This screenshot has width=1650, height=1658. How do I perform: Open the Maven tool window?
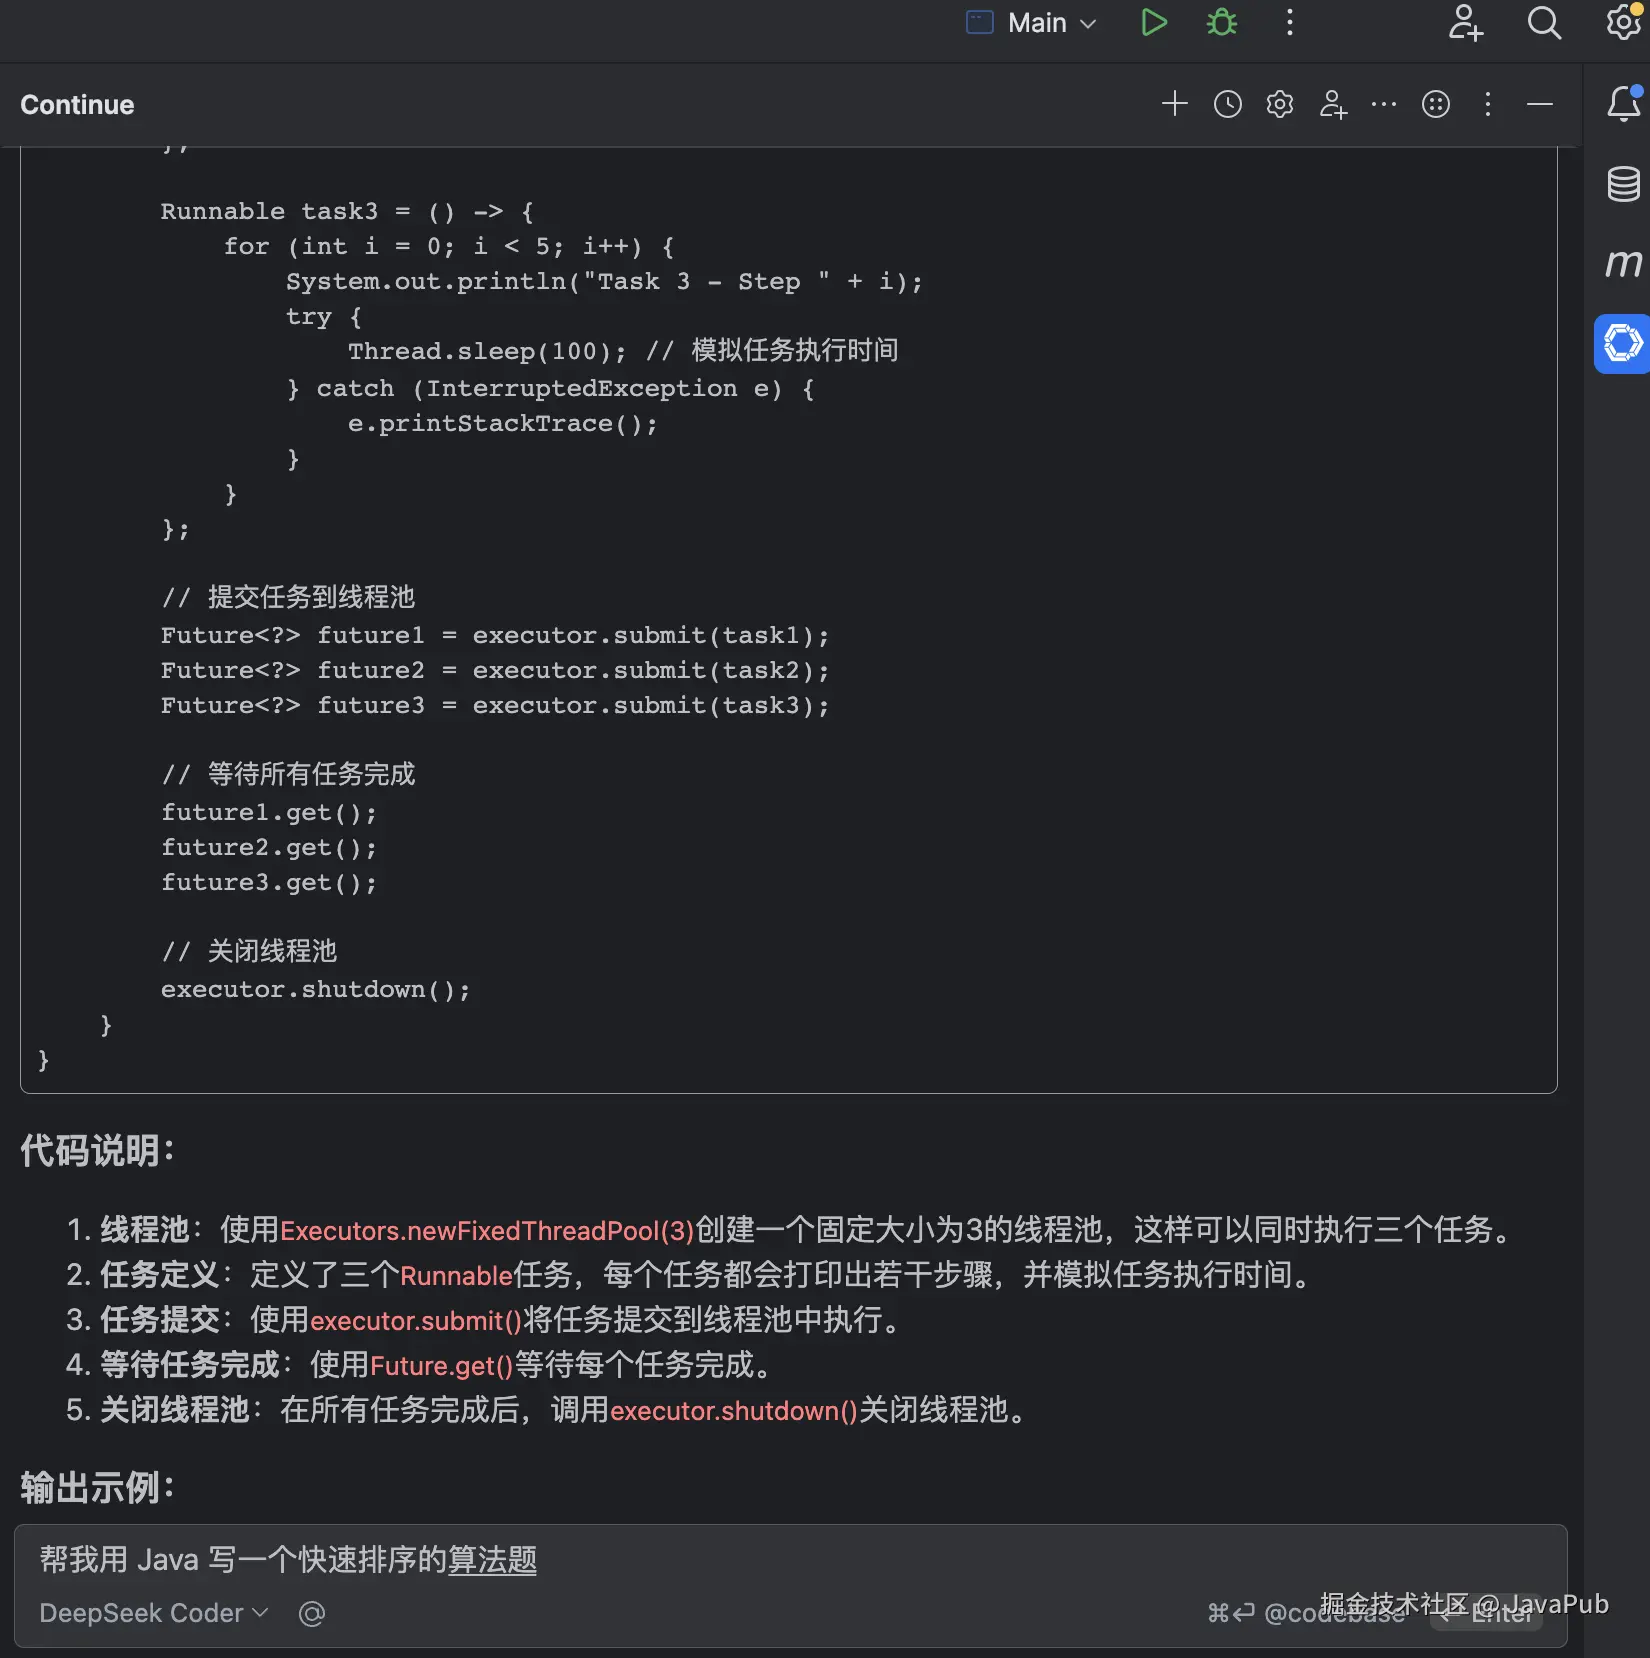1623,263
